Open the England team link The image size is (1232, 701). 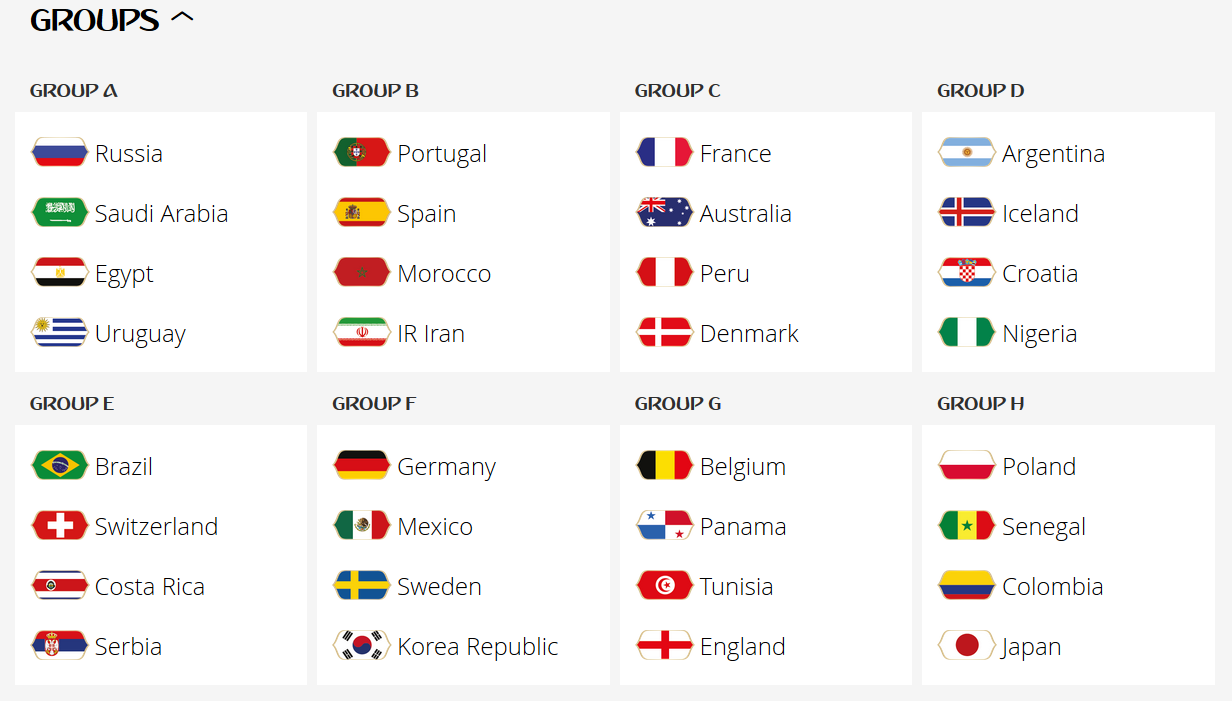[742, 647]
